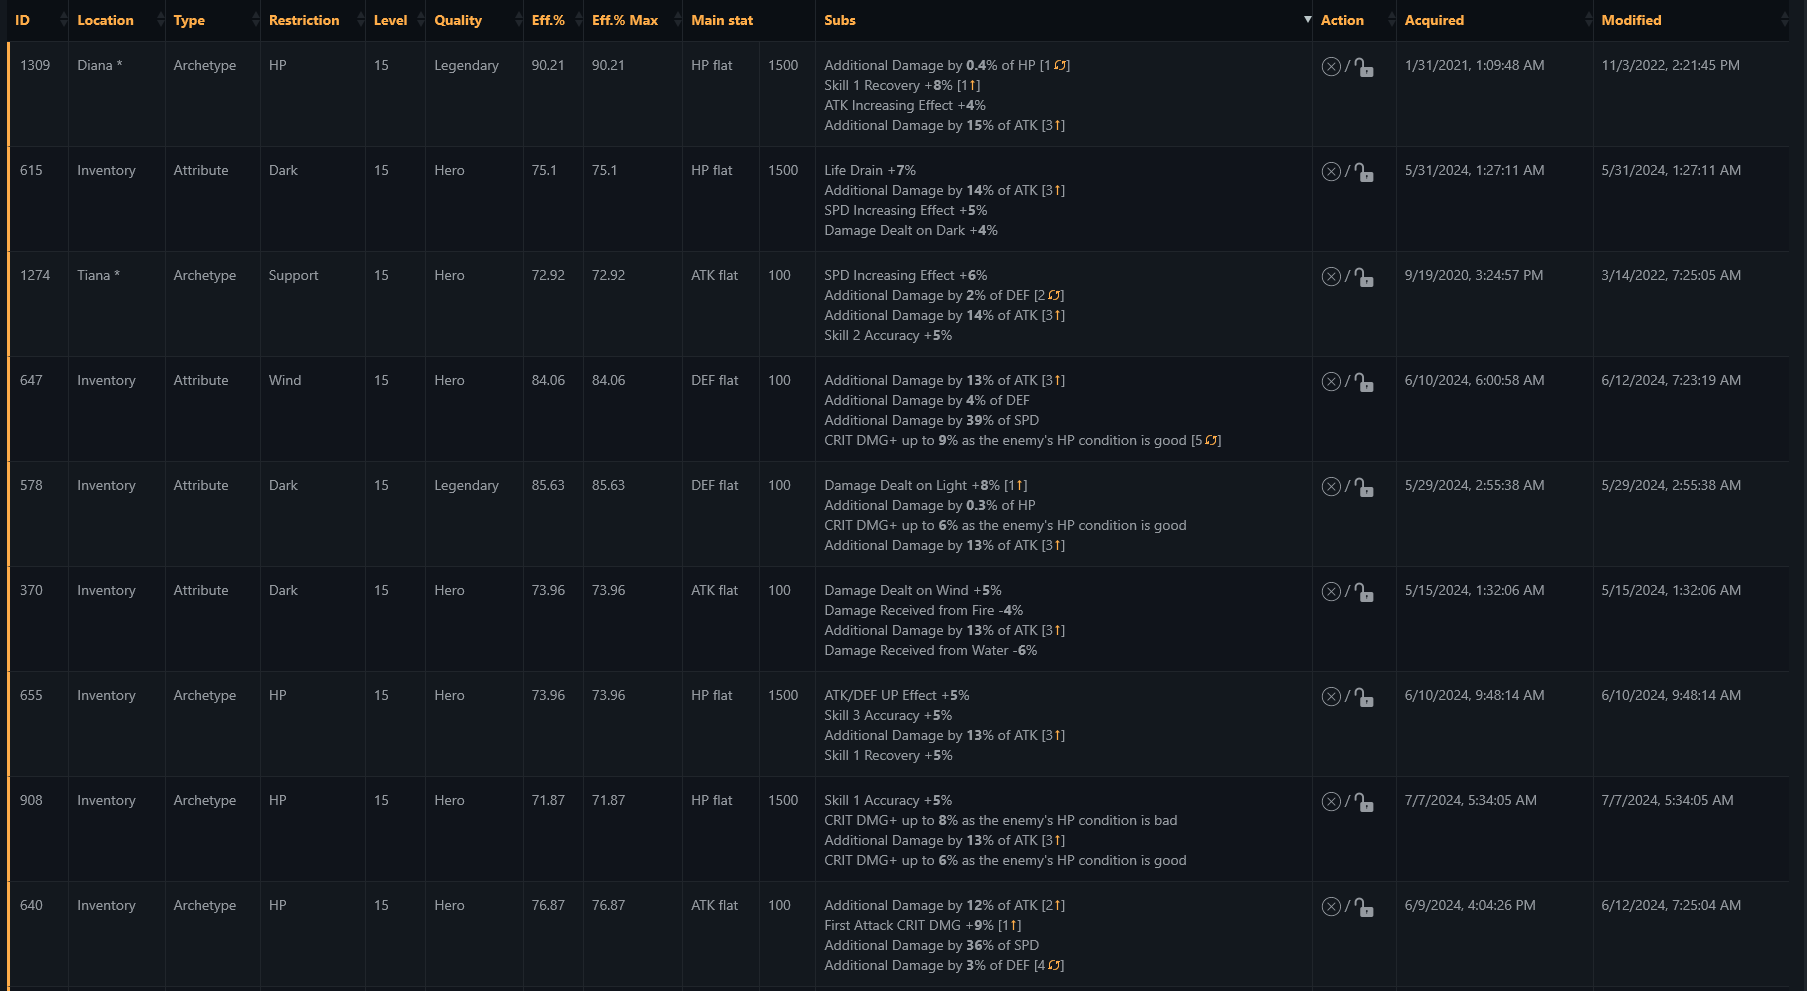This screenshot has width=1807, height=991.
Task: Toggle the lock on artifact 578
Action: [1364, 487]
